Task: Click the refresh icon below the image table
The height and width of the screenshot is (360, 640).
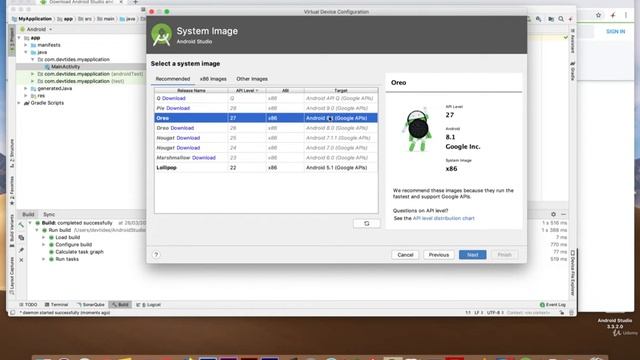Action: tap(367, 224)
